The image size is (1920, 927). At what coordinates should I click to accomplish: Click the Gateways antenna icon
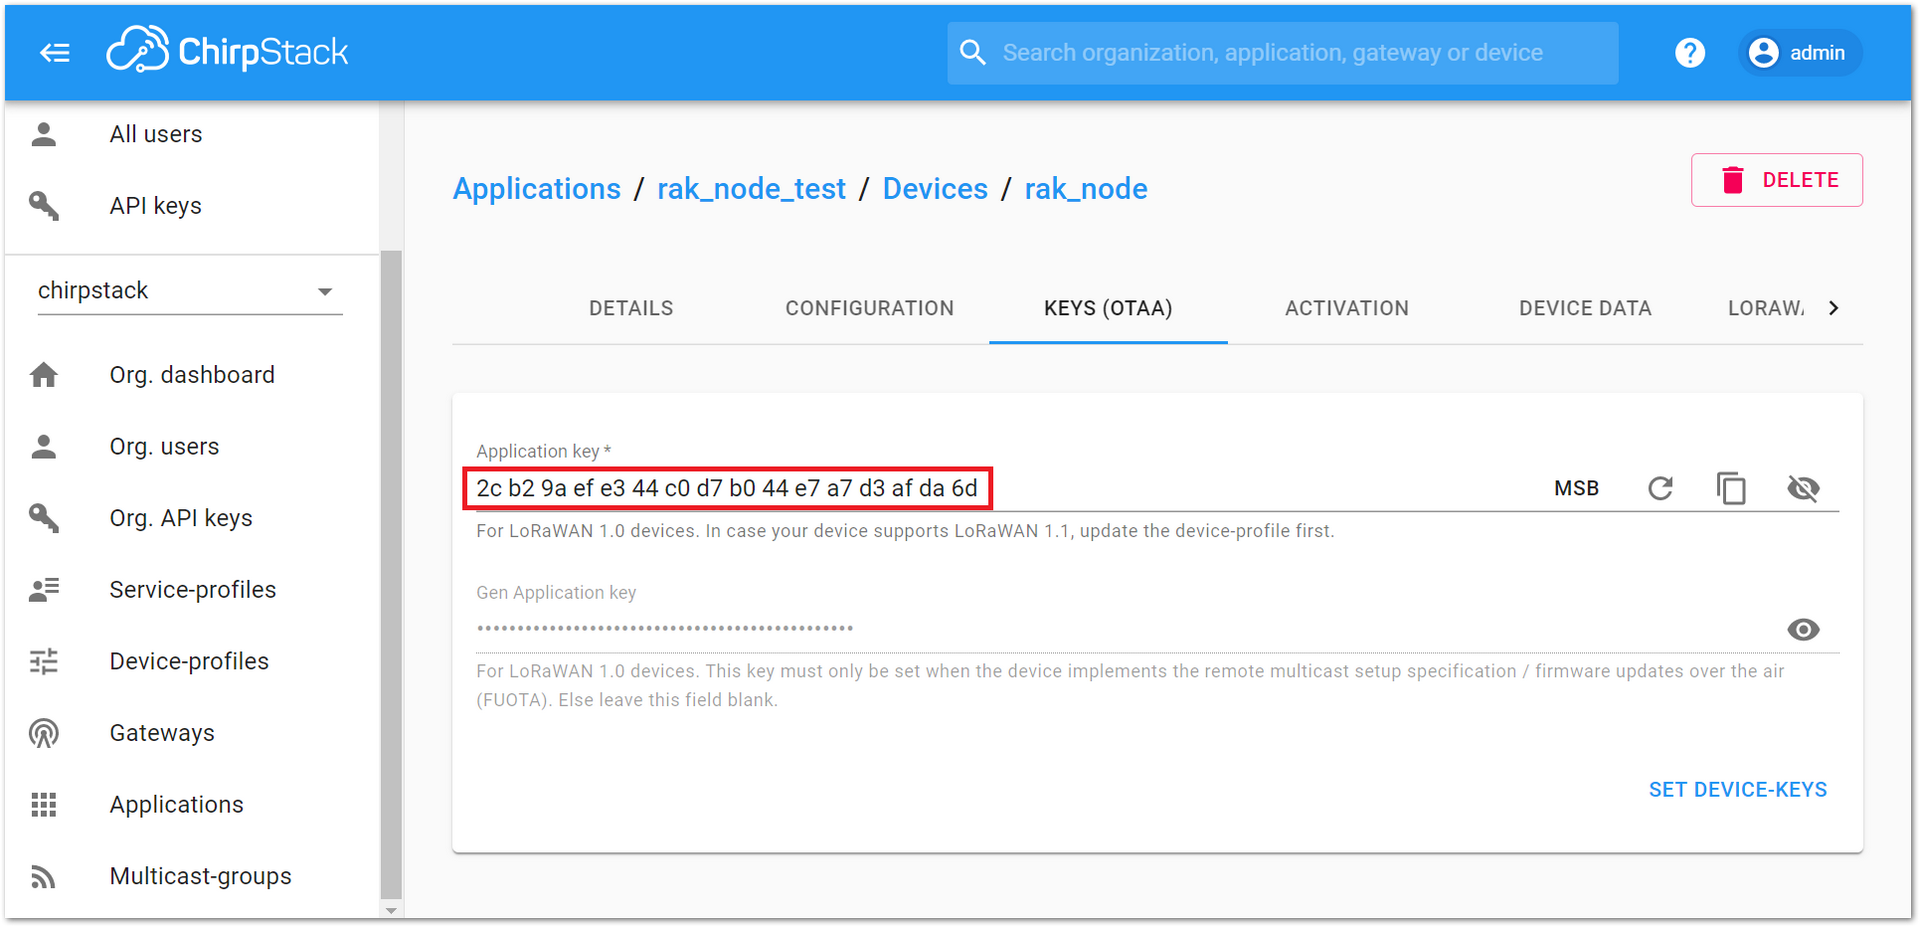pos(44,733)
